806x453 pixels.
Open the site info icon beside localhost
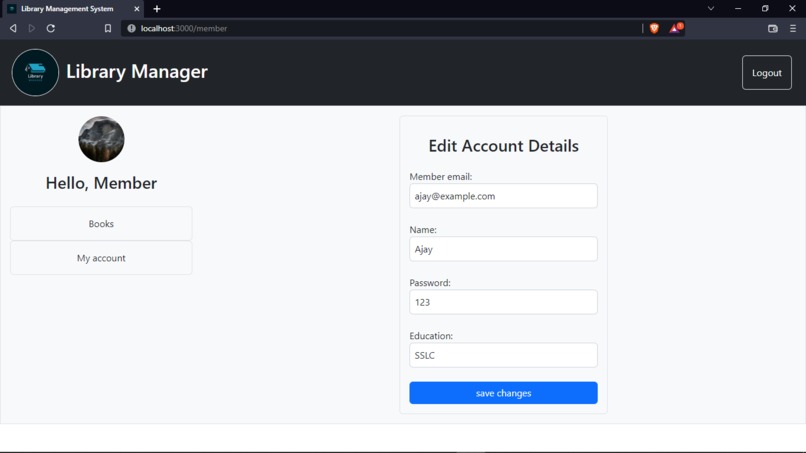click(132, 28)
